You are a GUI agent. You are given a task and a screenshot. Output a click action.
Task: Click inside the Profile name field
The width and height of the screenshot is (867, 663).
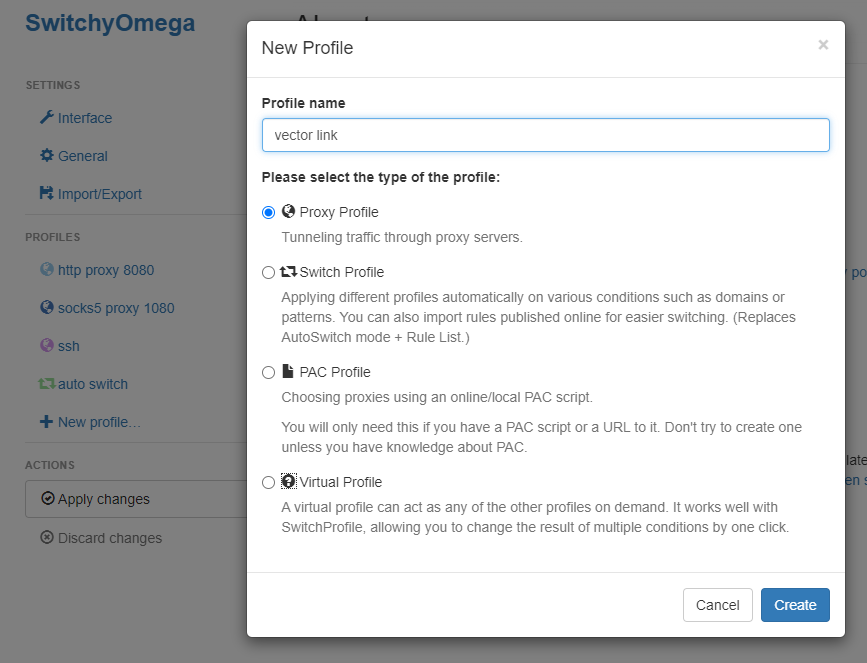point(545,134)
